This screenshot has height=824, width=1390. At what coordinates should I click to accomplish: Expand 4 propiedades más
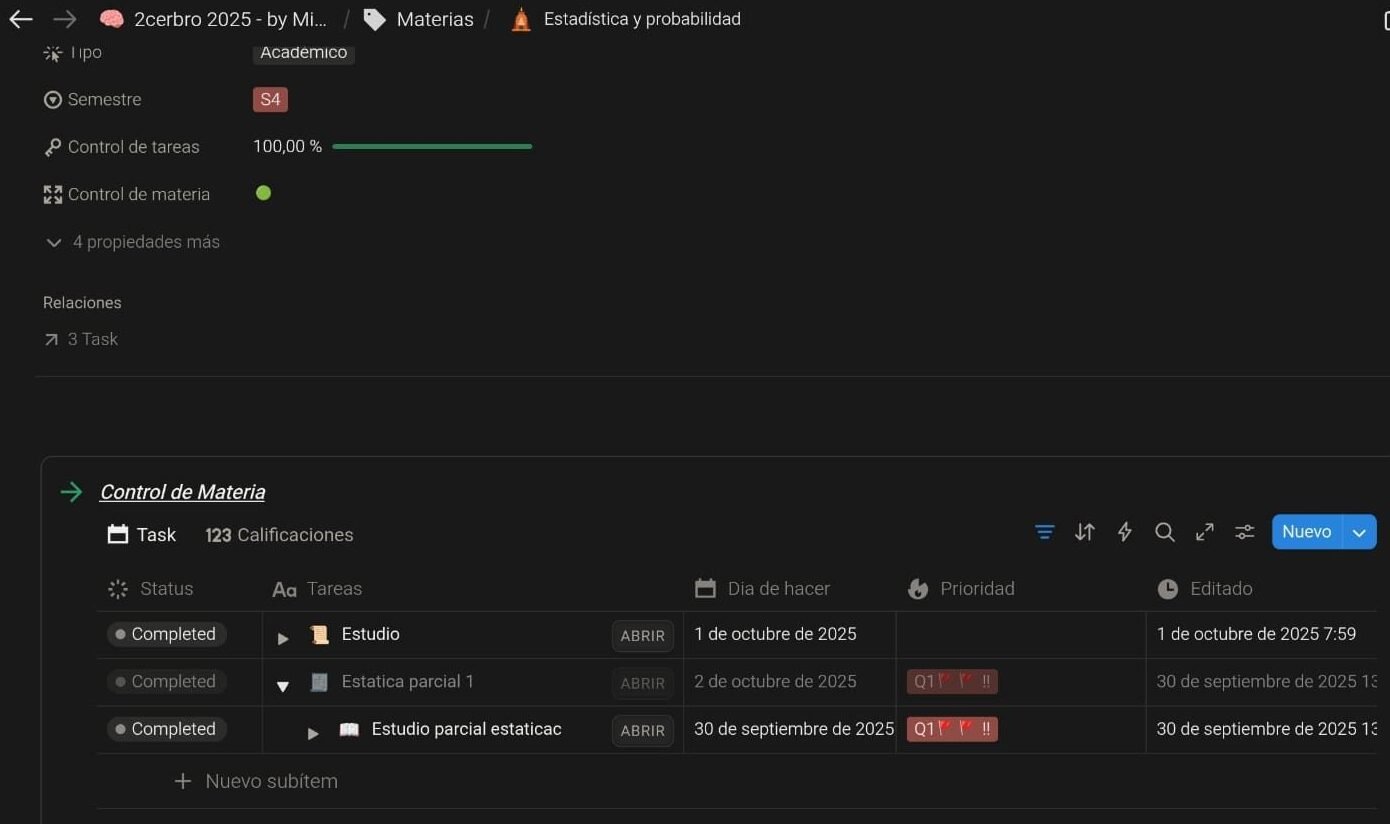point(133,242)
